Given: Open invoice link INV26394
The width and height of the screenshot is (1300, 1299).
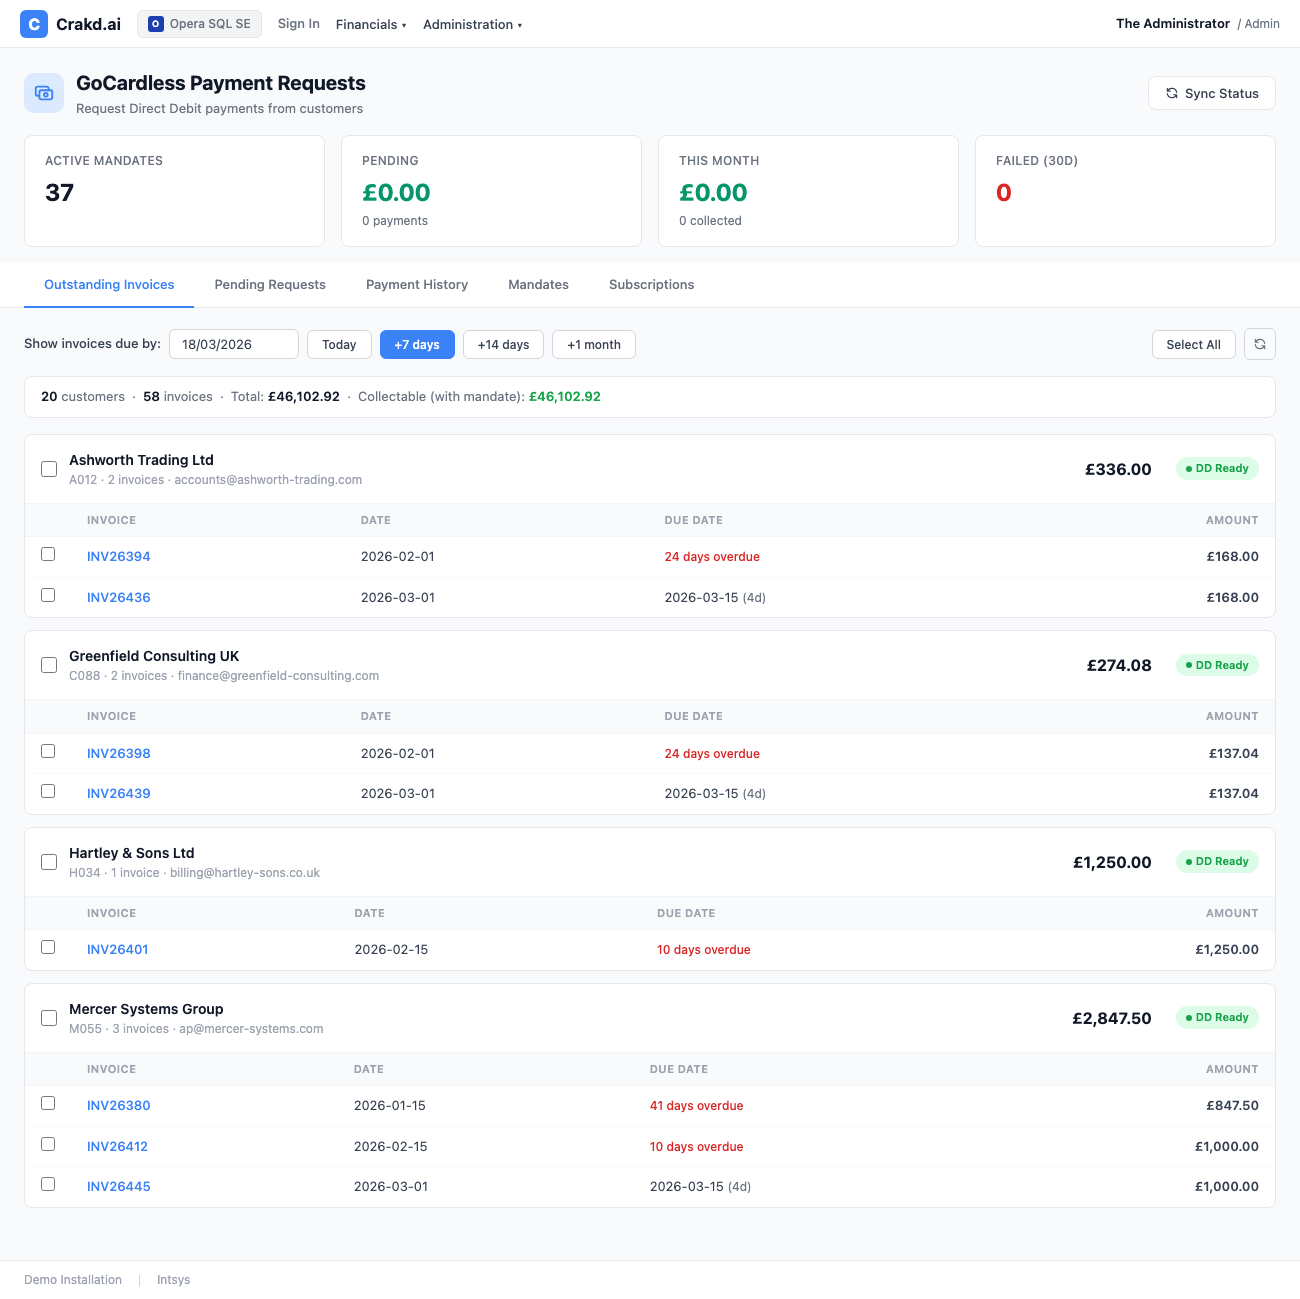Looking at the screenshot, I should coord(118,557).
